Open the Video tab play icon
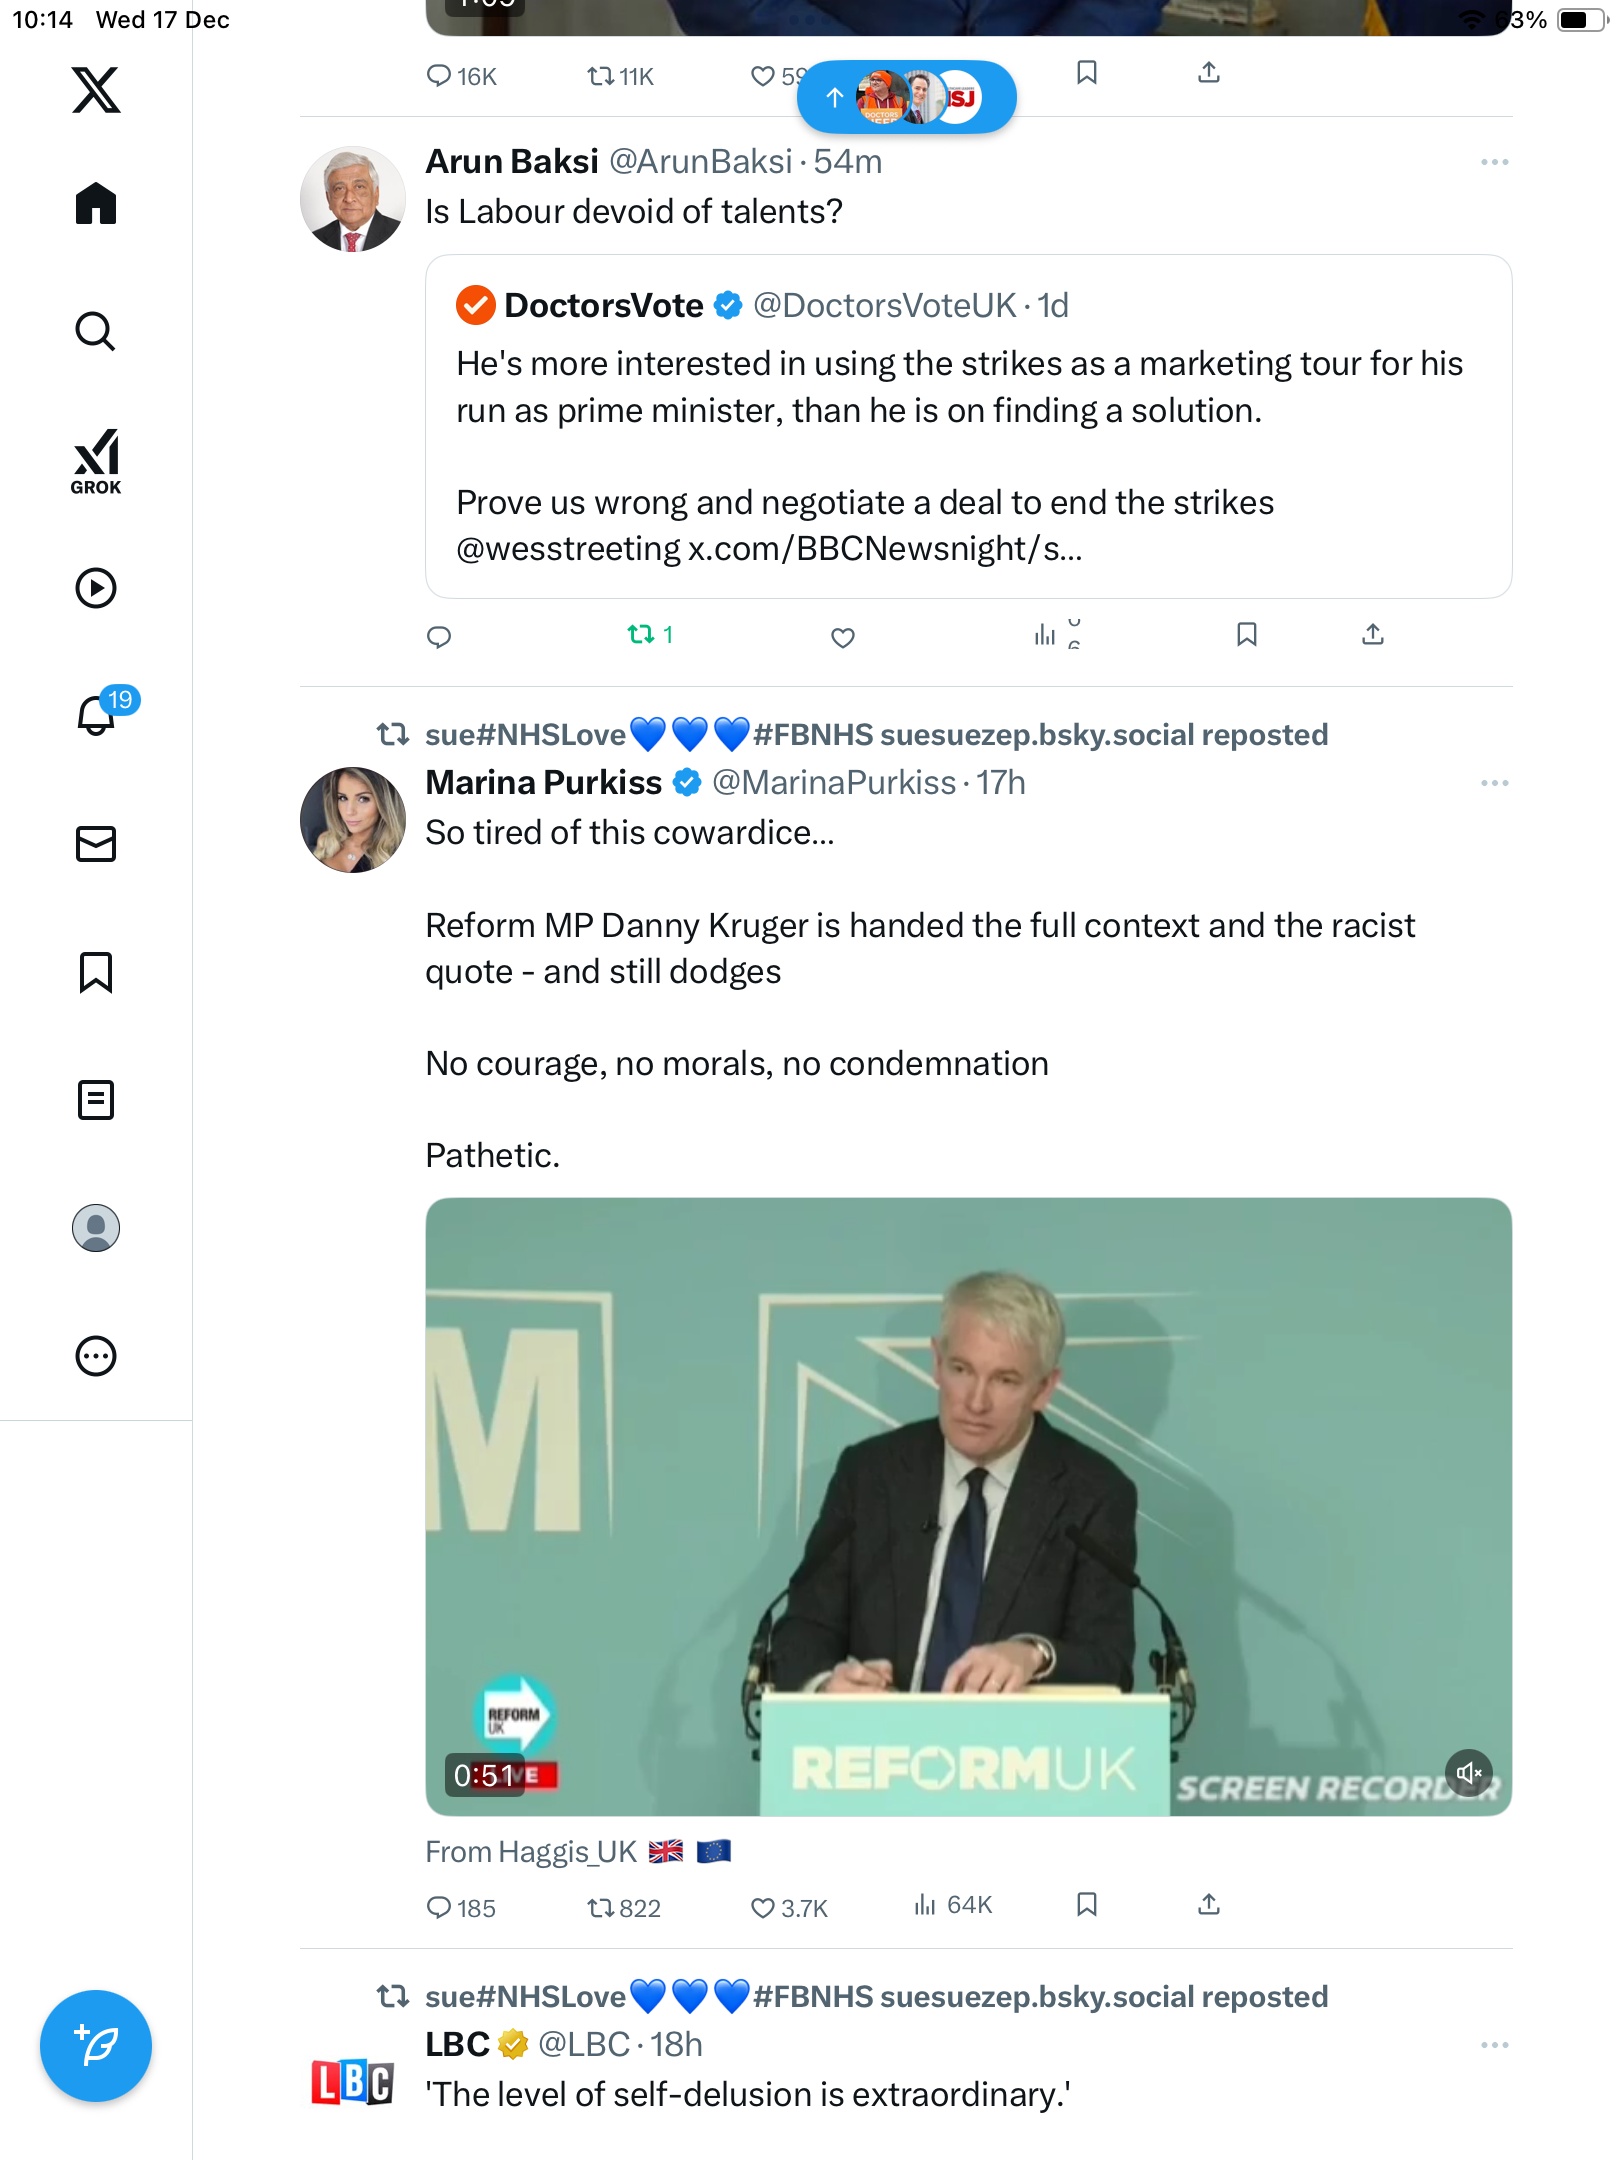Viewport: 1620px width, 2160px height. [x=96, y=588]
